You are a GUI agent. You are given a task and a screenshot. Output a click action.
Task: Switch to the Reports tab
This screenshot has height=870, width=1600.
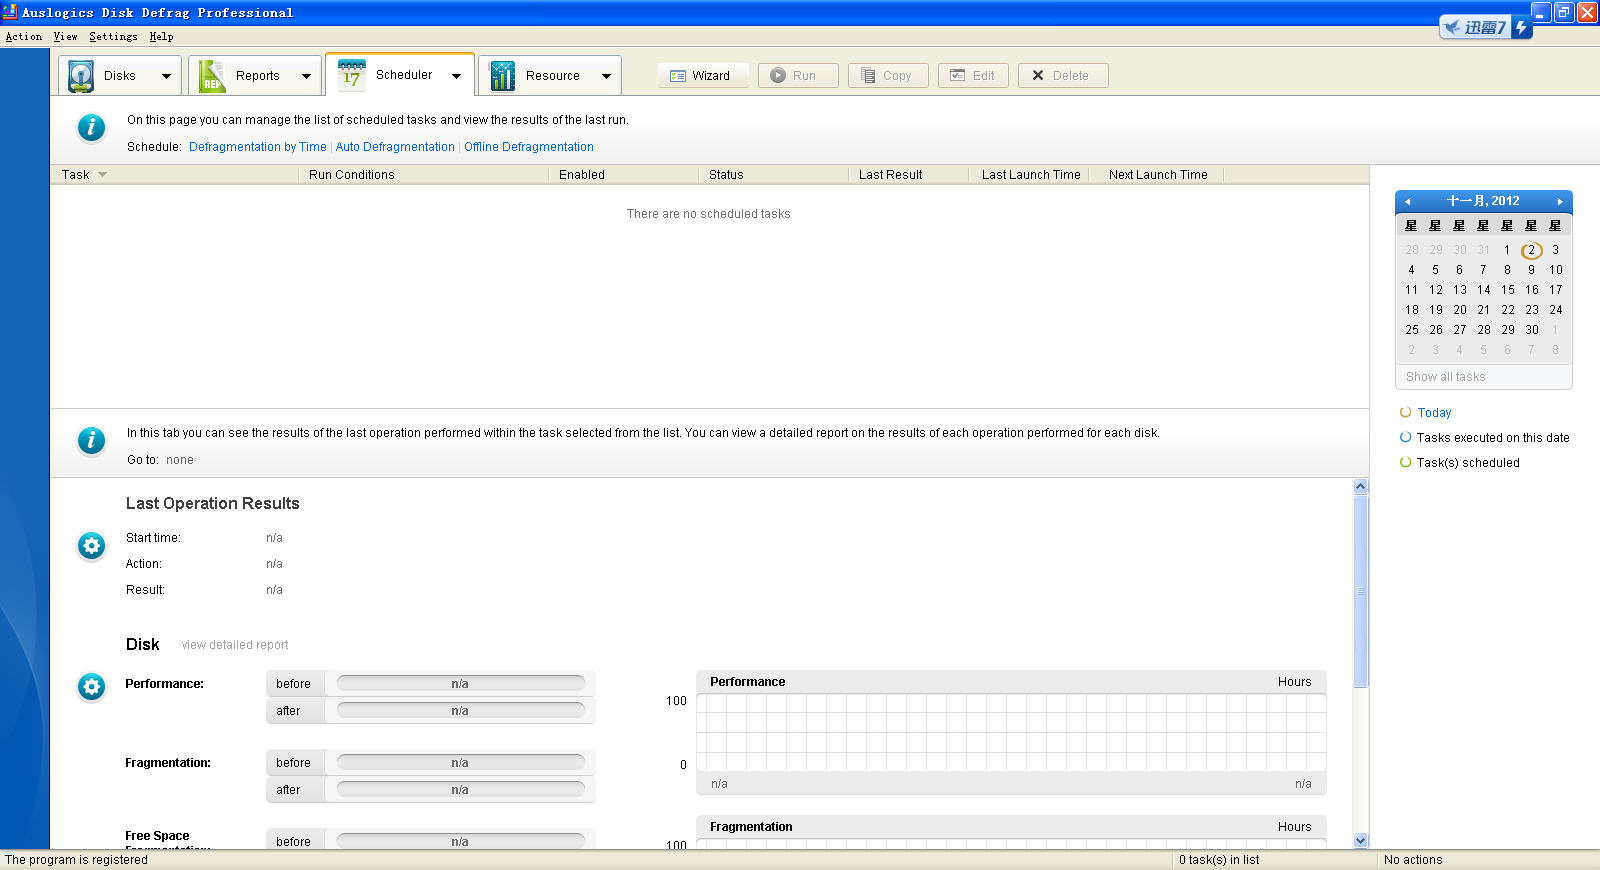[x=255, y=76]
